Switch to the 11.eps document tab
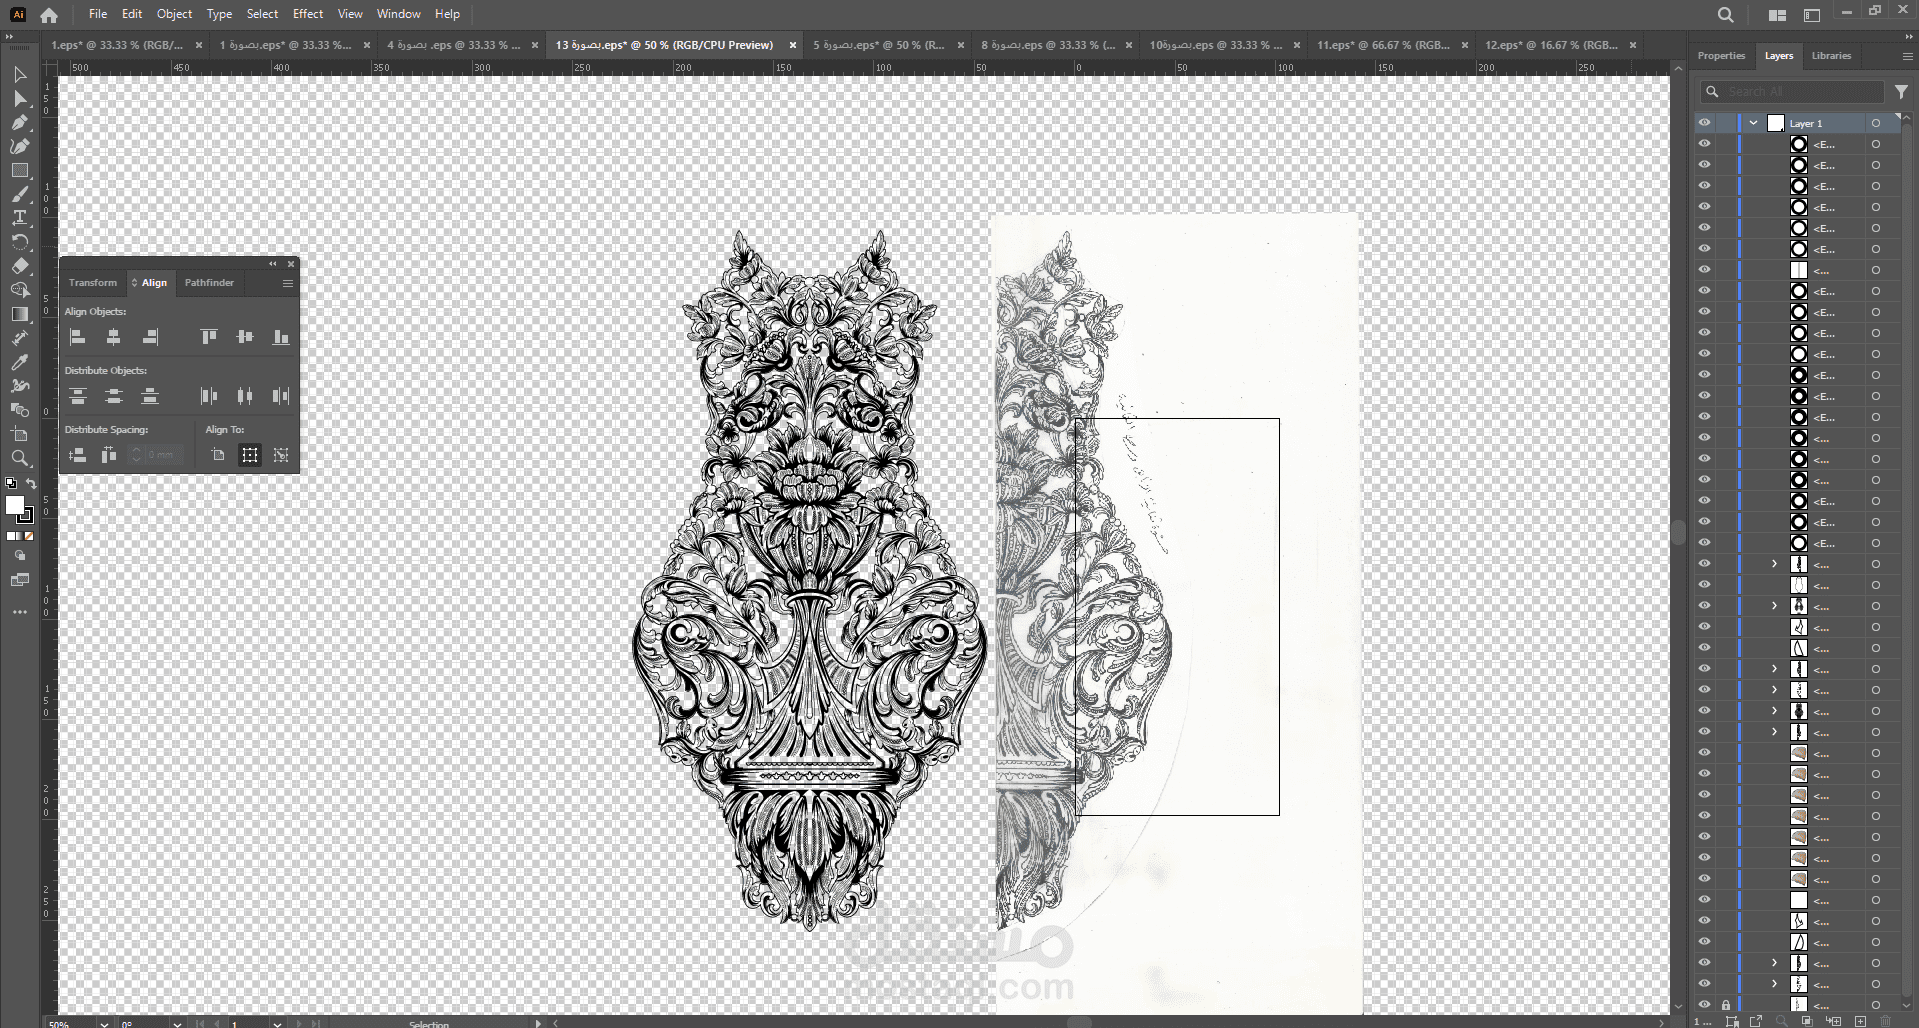 tap(1382, 45)
